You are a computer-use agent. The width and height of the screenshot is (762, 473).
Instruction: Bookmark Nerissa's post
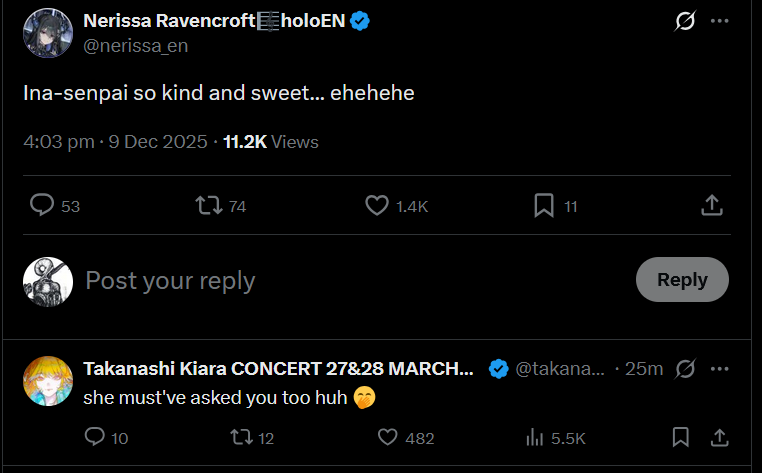click(544, 205)
